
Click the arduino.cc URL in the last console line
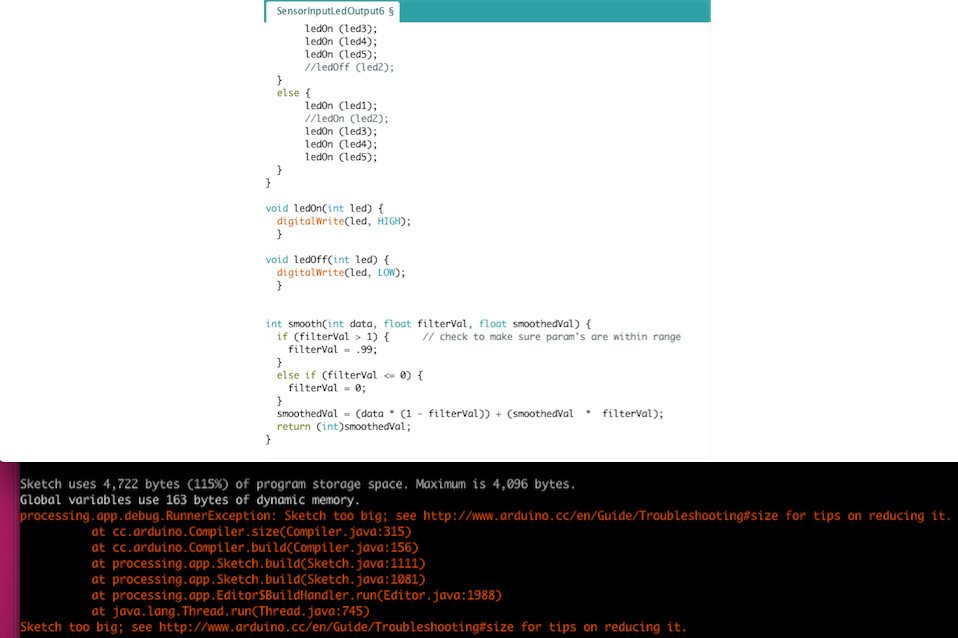pos(337,627)
